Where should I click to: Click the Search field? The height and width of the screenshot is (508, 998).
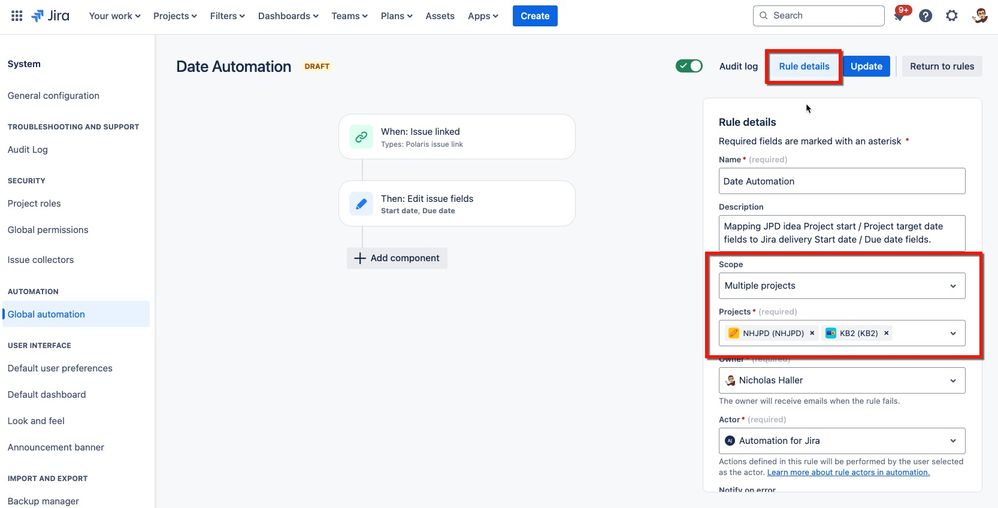click(x=819, y=16)
